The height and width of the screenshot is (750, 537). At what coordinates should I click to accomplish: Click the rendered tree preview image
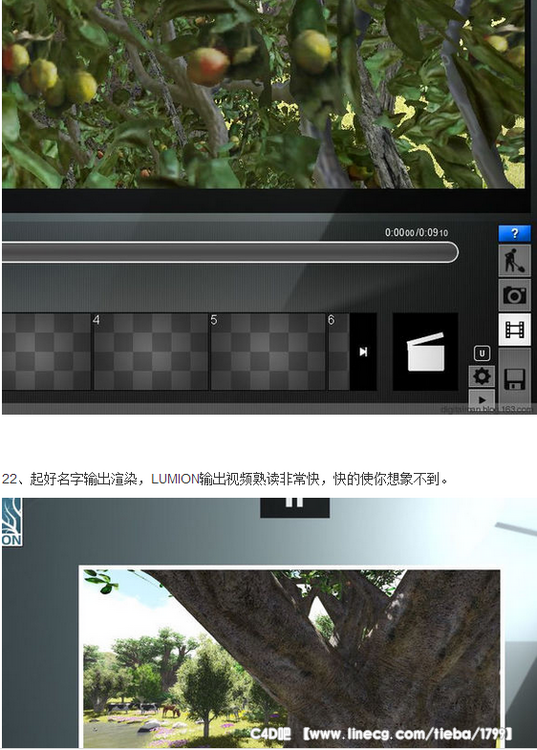(290, 655)
